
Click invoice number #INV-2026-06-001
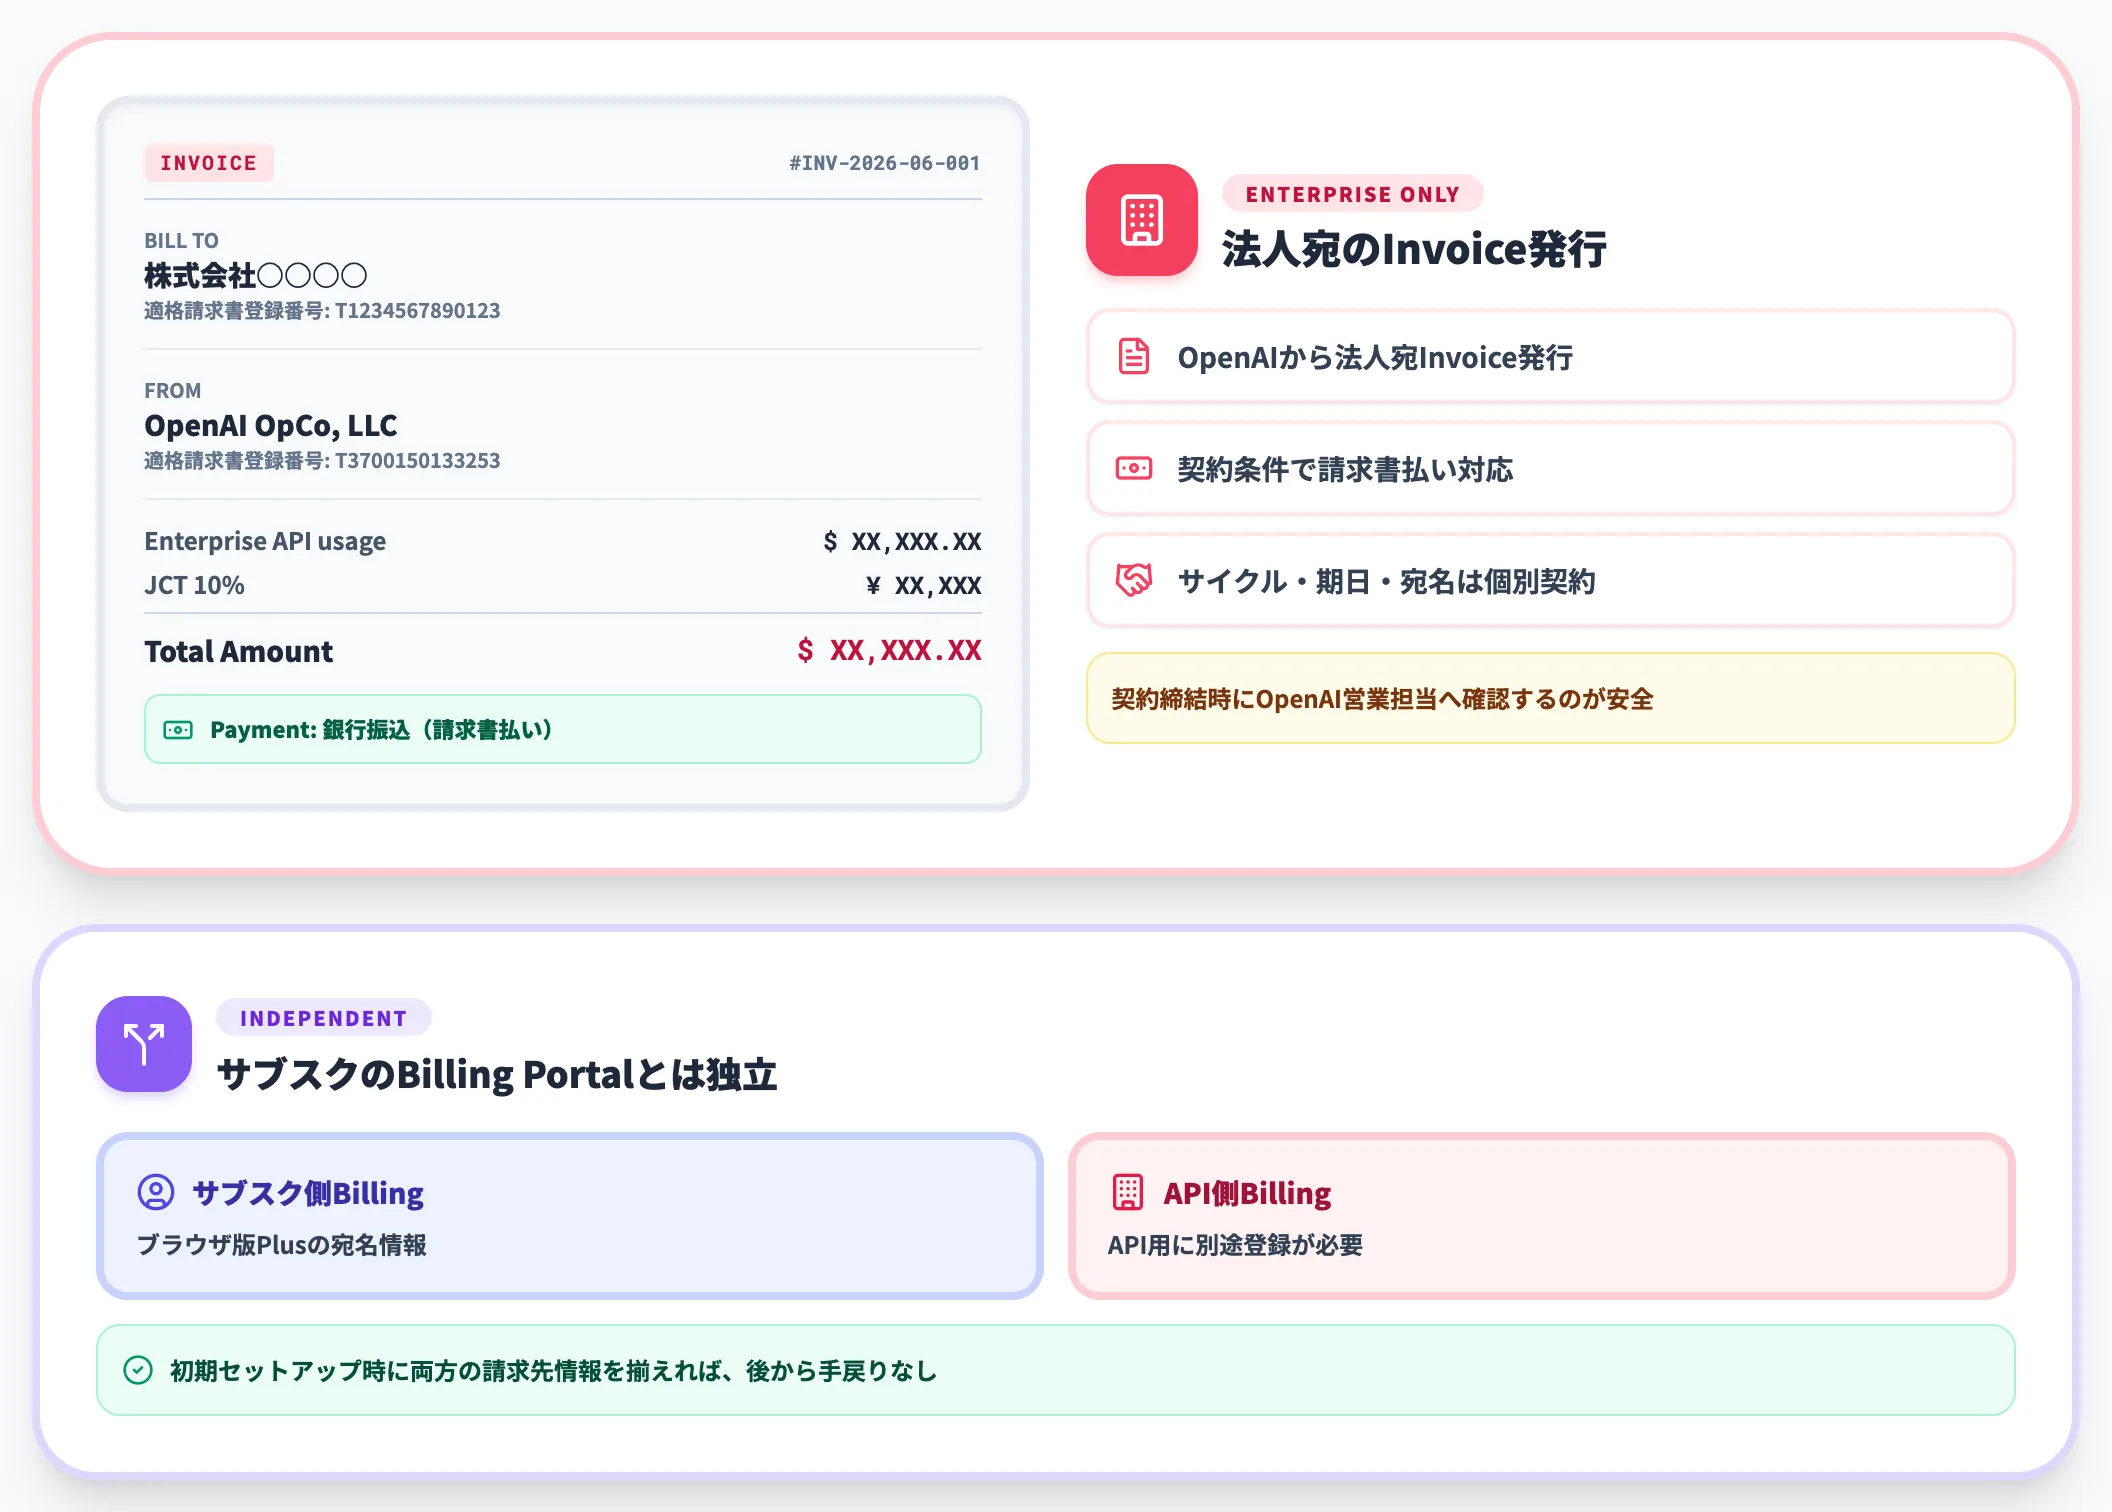[x=884, y=163]
